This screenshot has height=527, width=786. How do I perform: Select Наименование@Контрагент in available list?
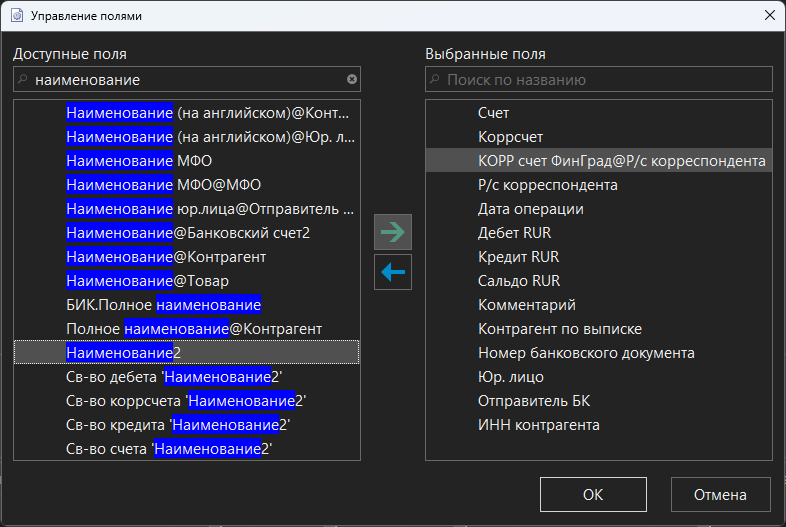(165, 256)
